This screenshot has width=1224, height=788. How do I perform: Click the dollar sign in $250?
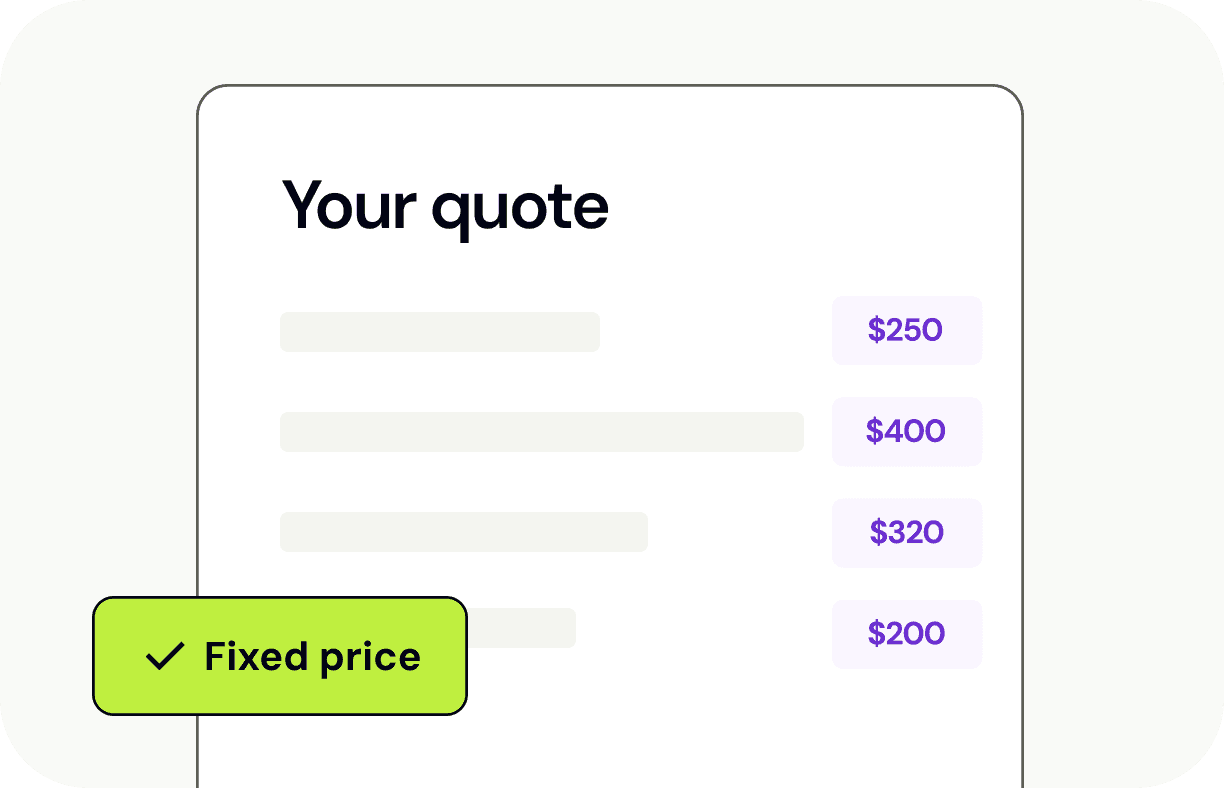click(877, 330)
